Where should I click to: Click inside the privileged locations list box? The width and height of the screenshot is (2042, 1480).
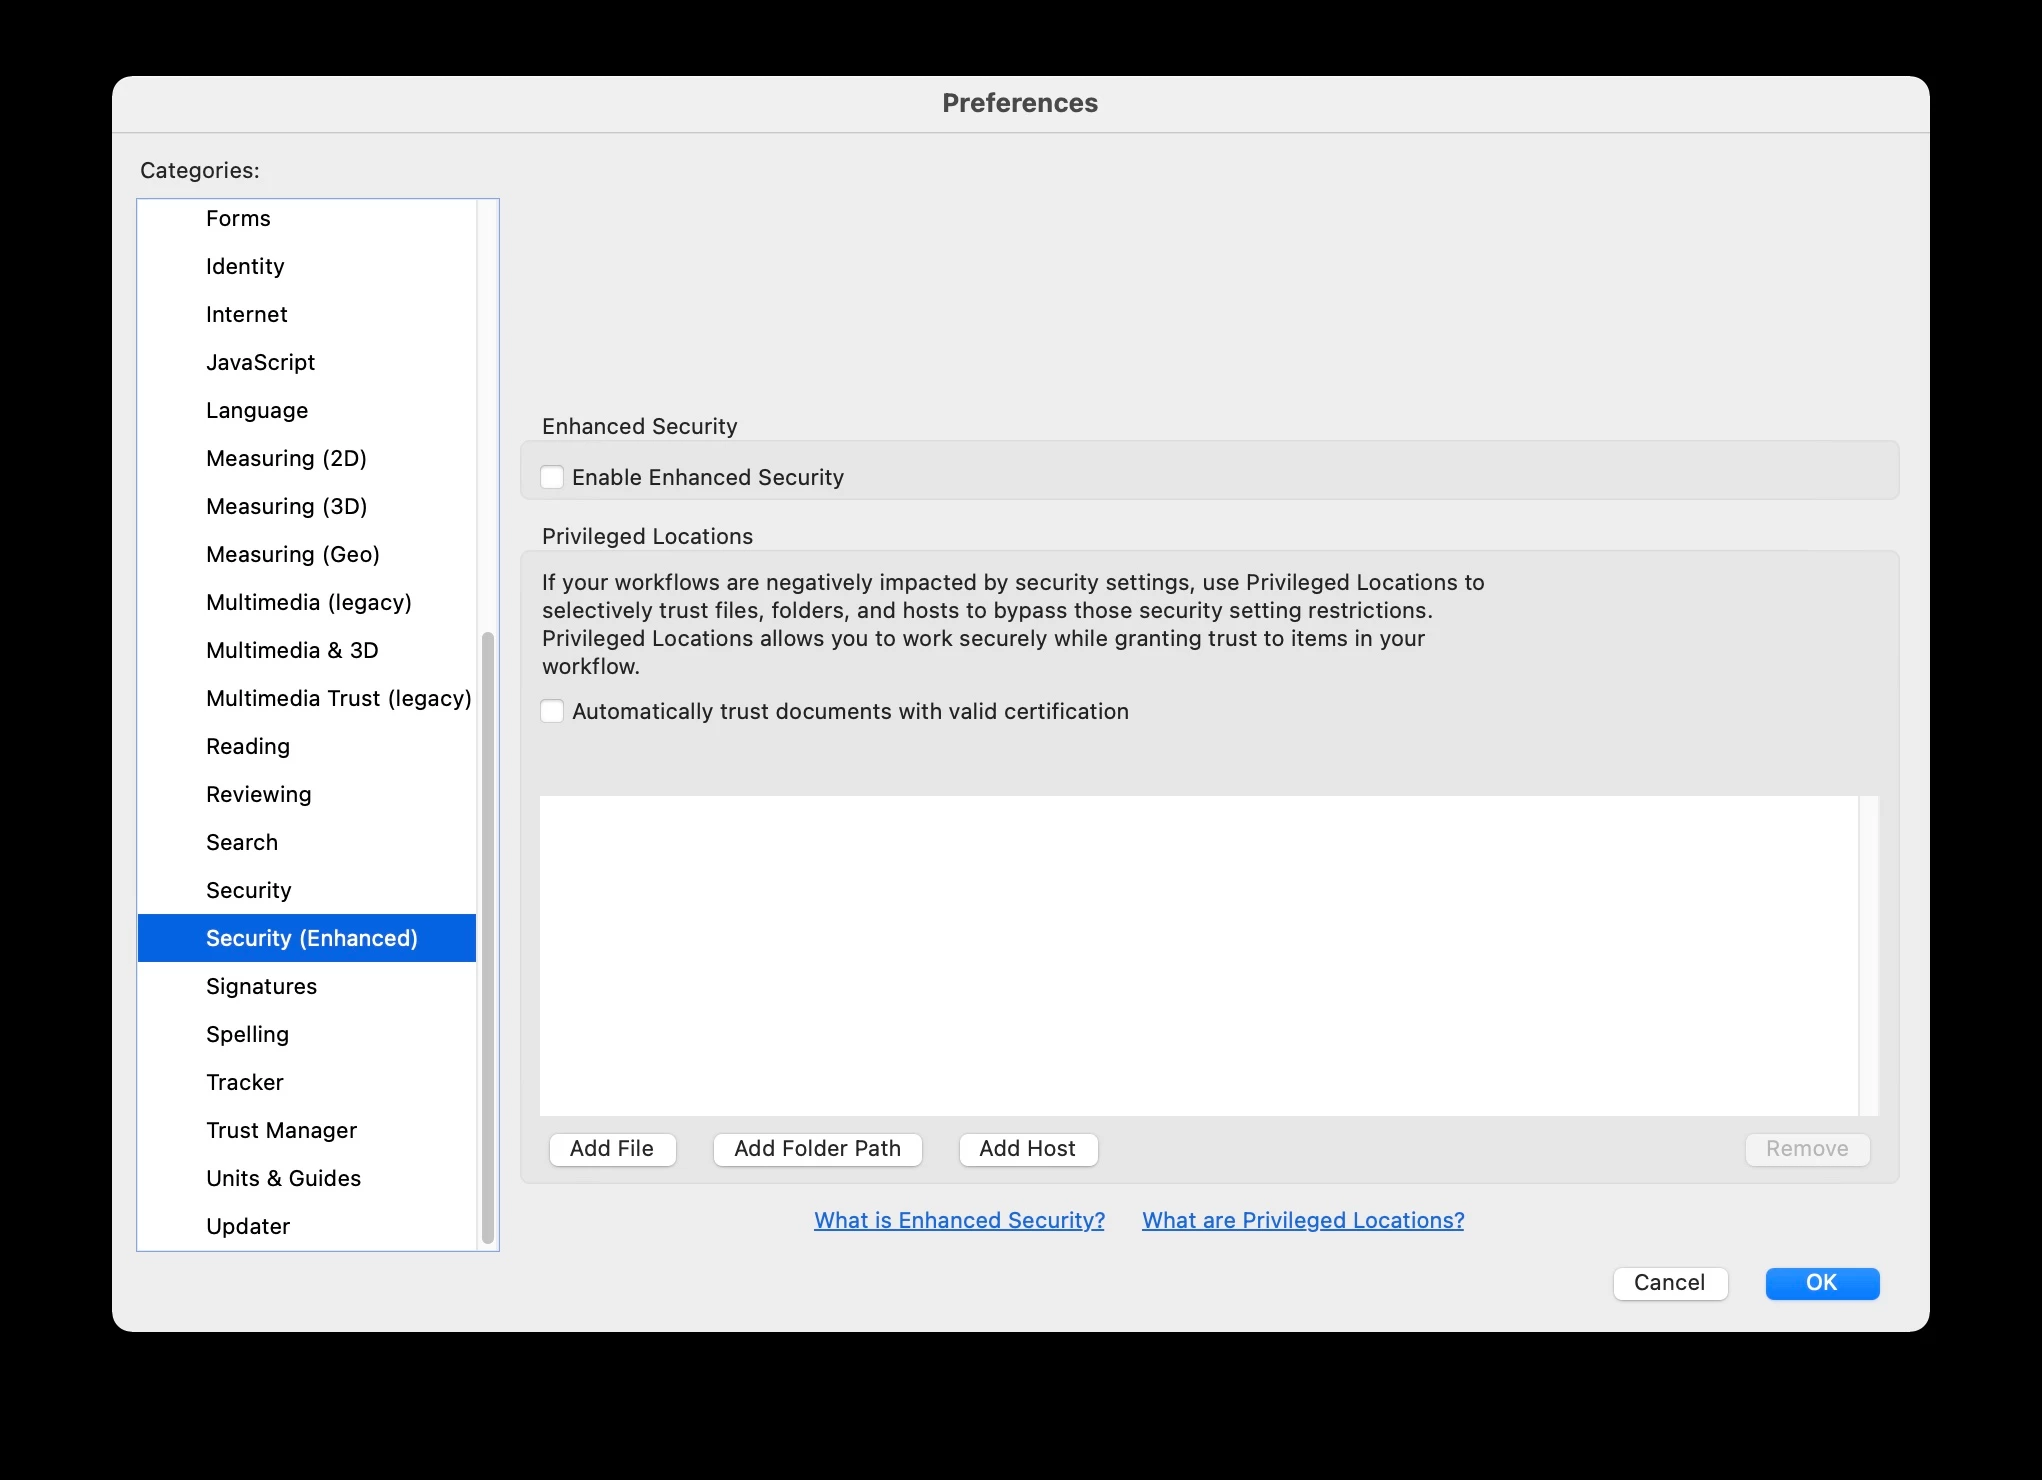click(x=1198, y=955)
